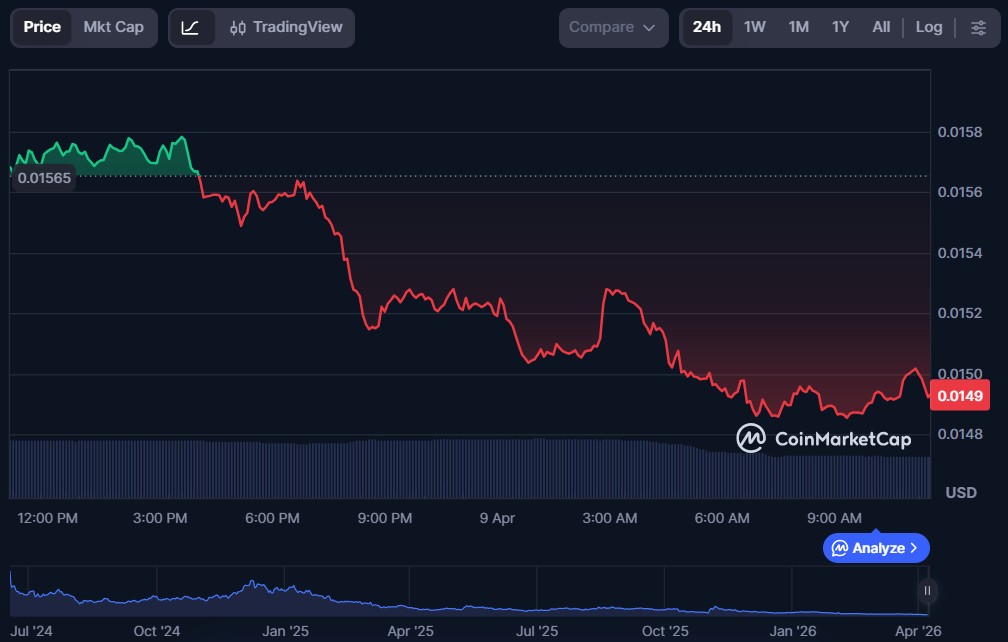Toggle Log scale on chart

click(928, 27)
